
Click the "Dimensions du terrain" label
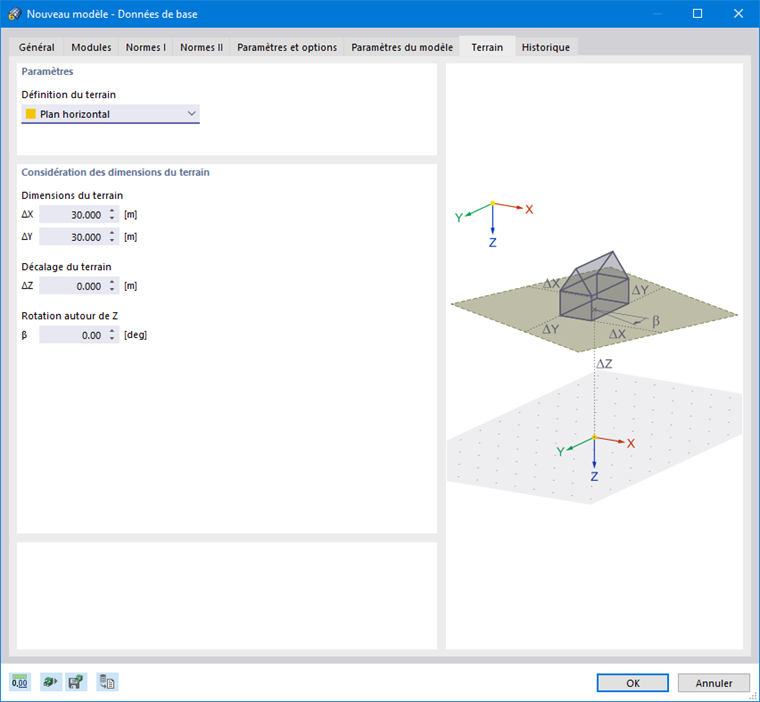[x=72, y=195]
